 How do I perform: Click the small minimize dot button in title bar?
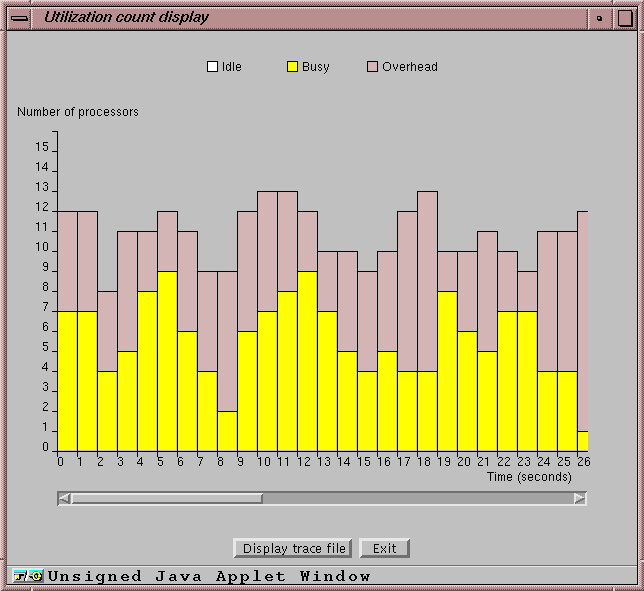599,18
